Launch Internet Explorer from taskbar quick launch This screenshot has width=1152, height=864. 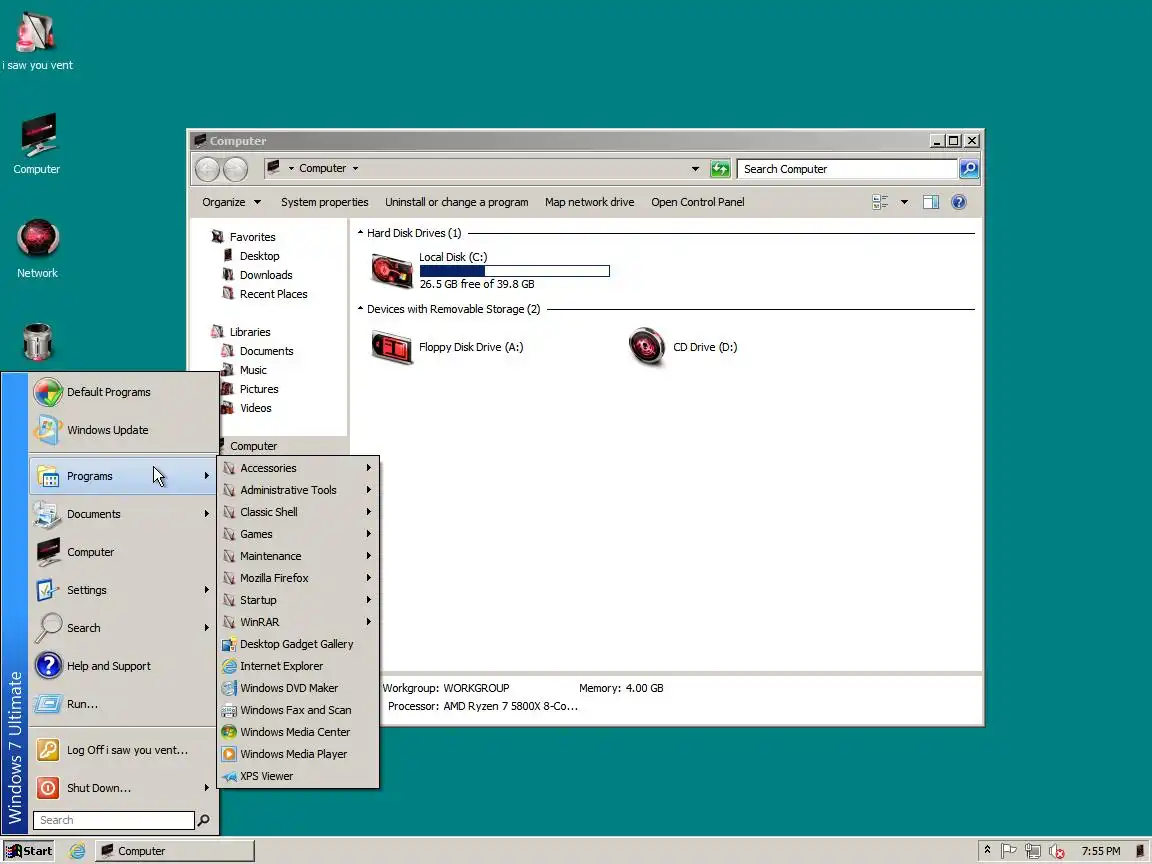(x=77, y=851)
